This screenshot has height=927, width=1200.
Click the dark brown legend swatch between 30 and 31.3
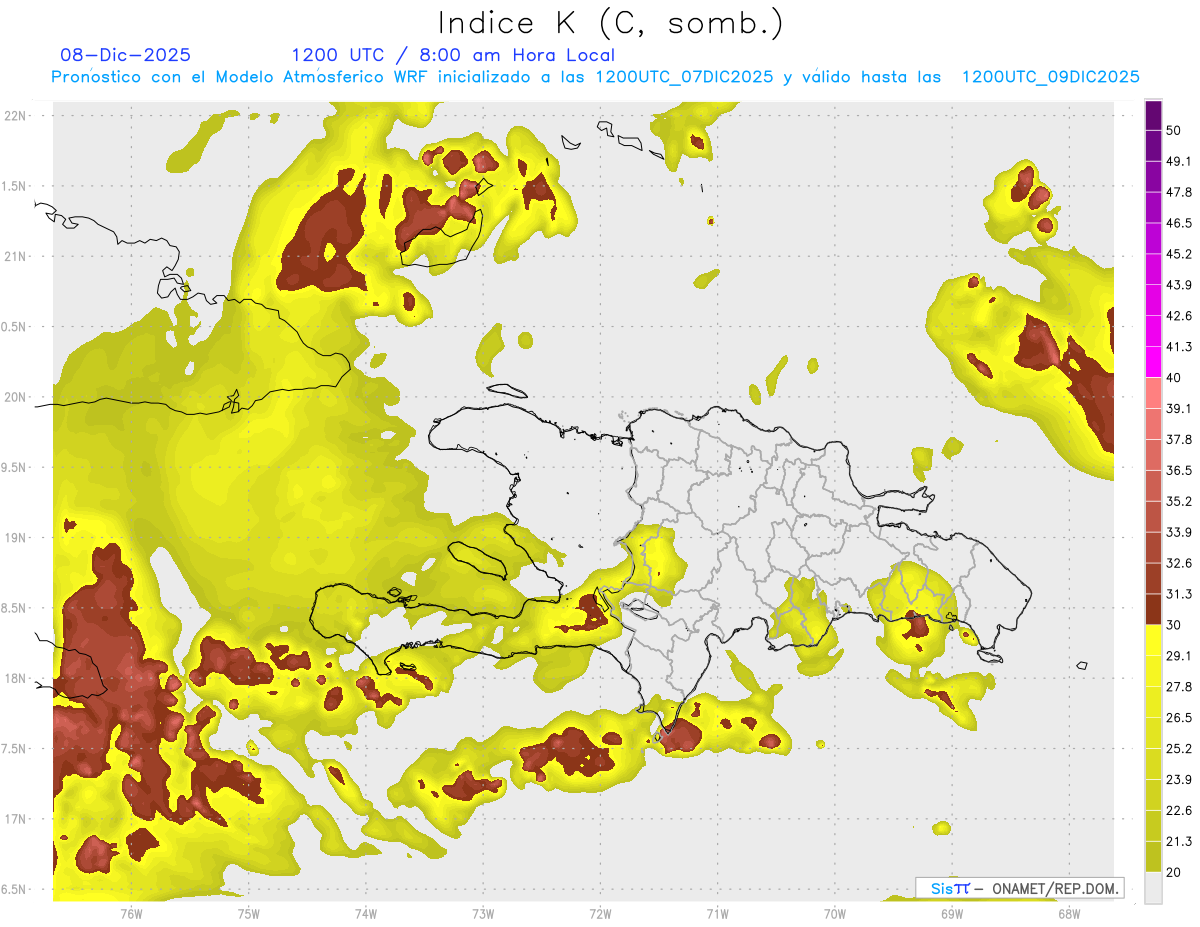(x=1153, y=609)
